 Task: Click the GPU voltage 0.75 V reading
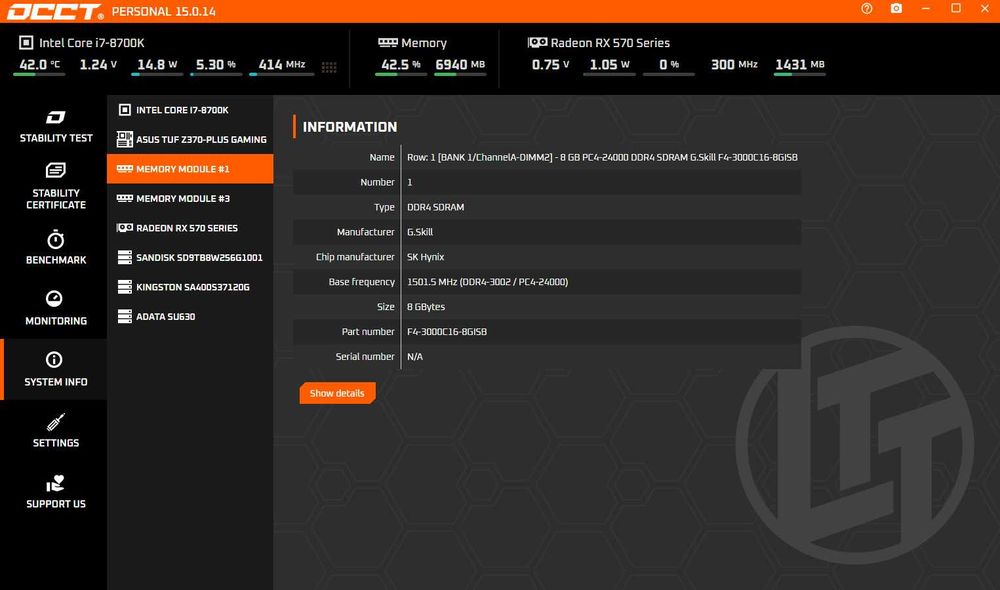pos(550,64)
